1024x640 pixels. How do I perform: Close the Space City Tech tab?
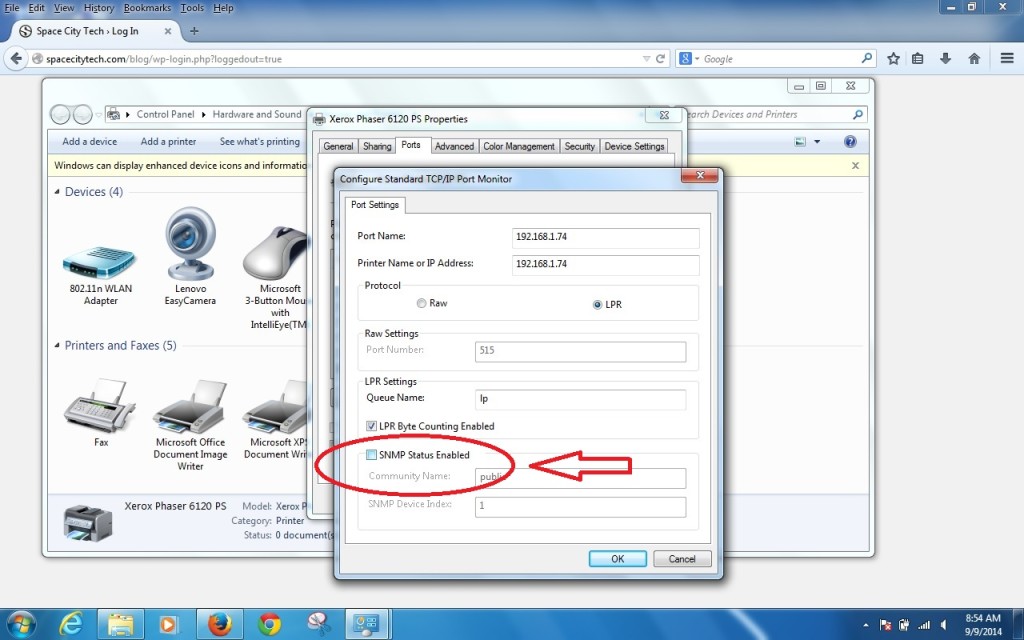pos(168,31)
